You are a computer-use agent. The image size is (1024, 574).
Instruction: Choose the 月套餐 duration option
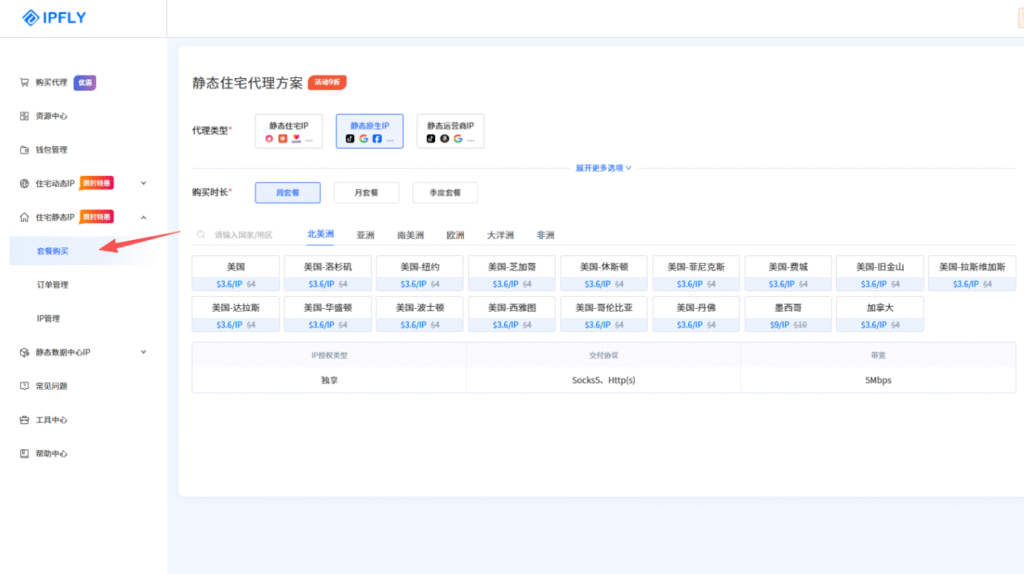[x=366, y=193]
